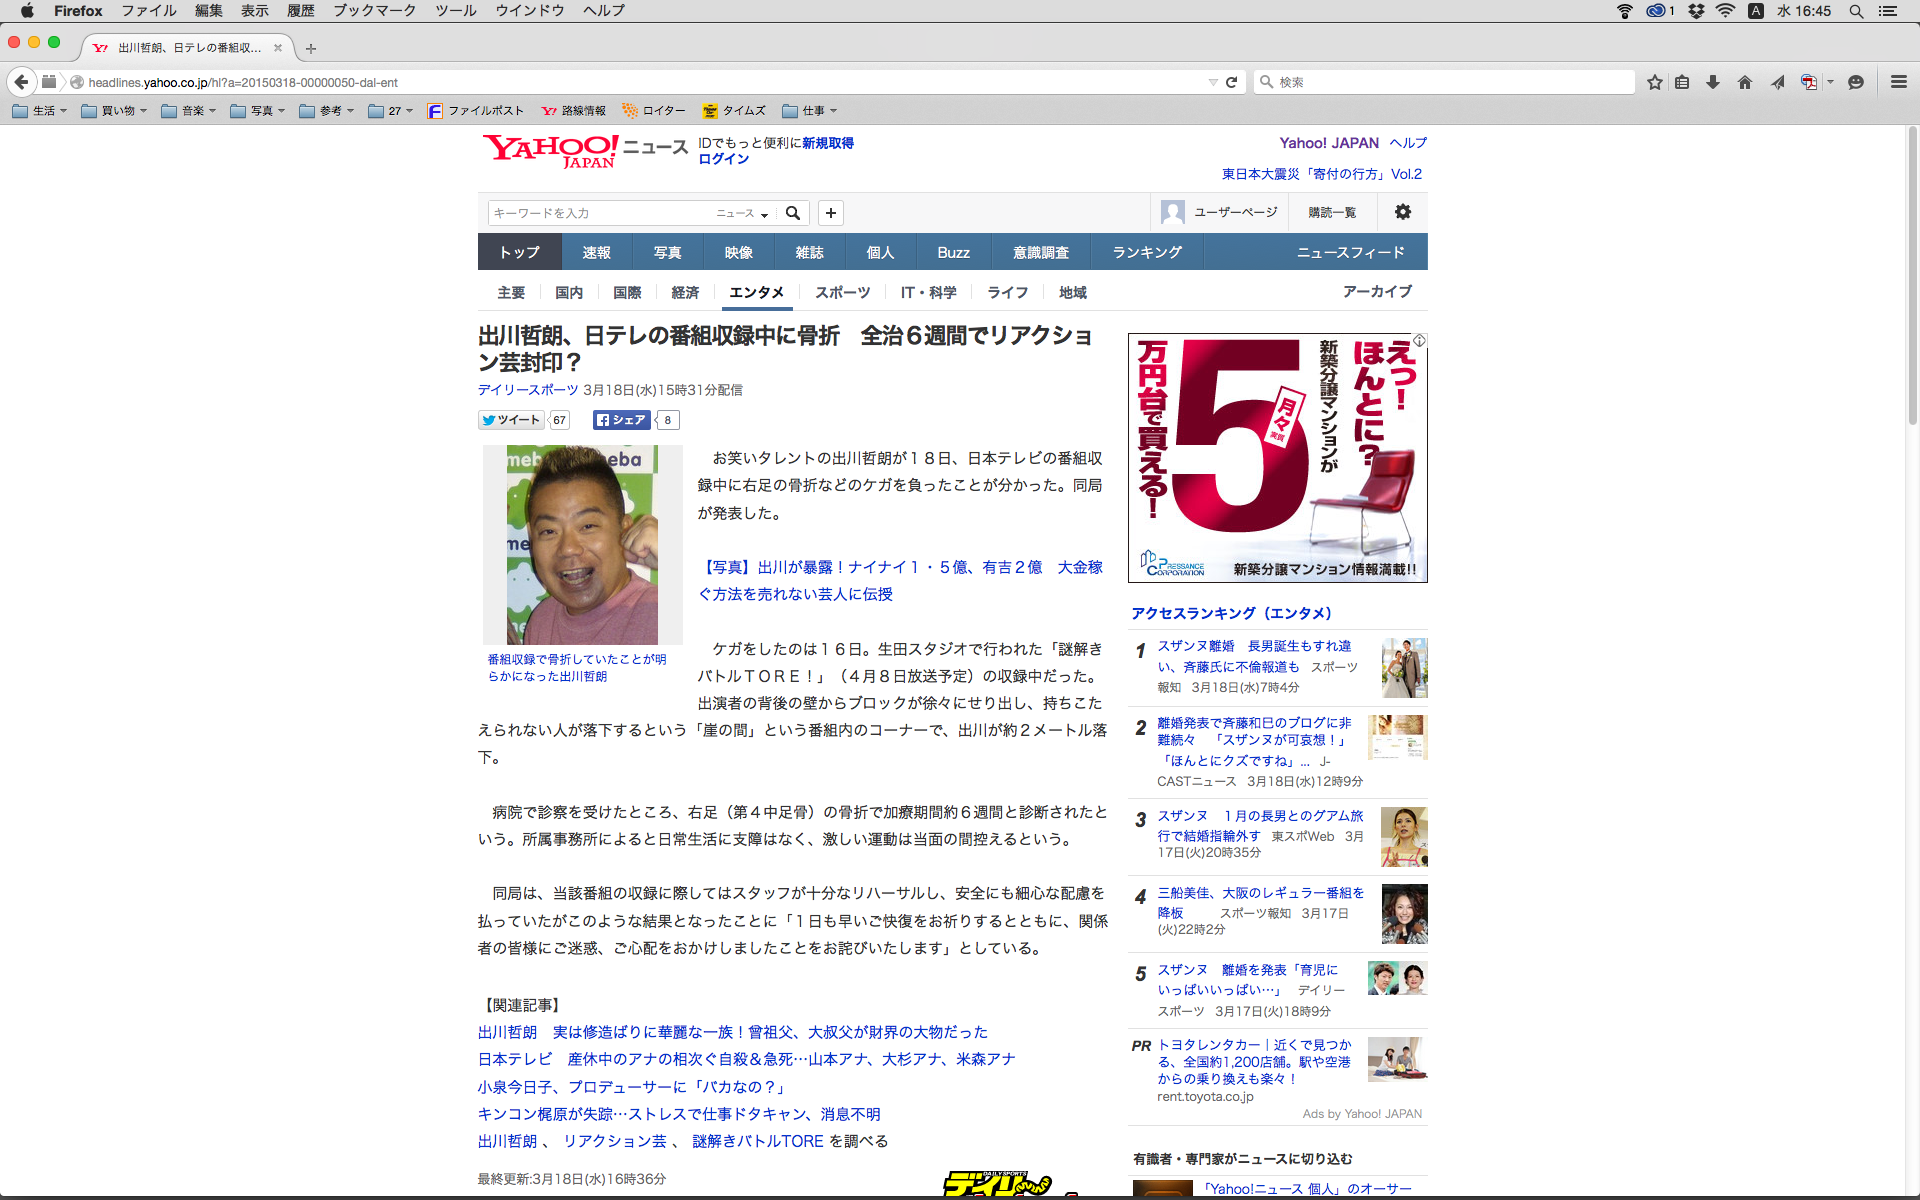Screen dimensions: 1920x1200
Task: Select the ランキング navigation tab
Action: click(1147, 252)
